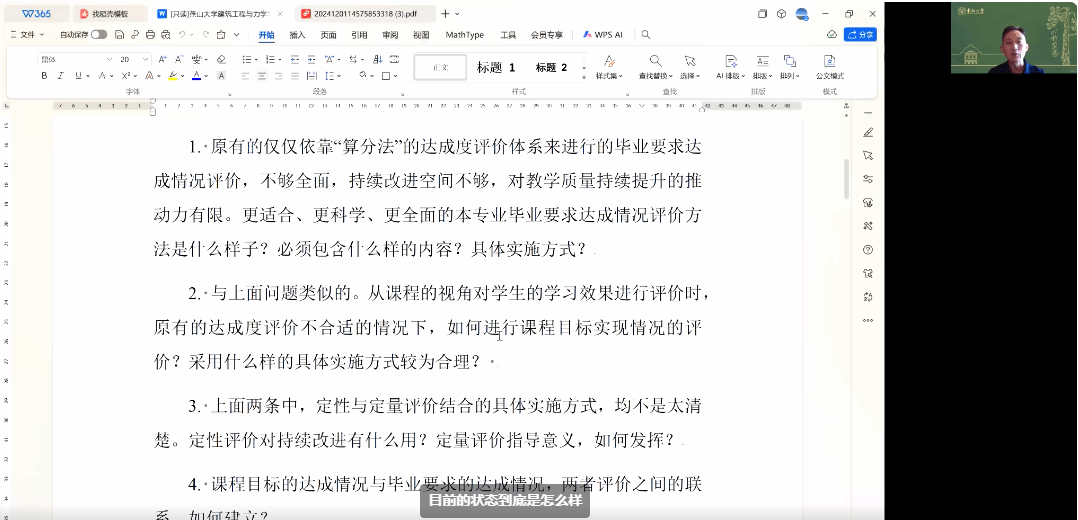Screen dimensions: 1078x520
Task: Open the MathType ribbon tab
Action: coord(464,34)
